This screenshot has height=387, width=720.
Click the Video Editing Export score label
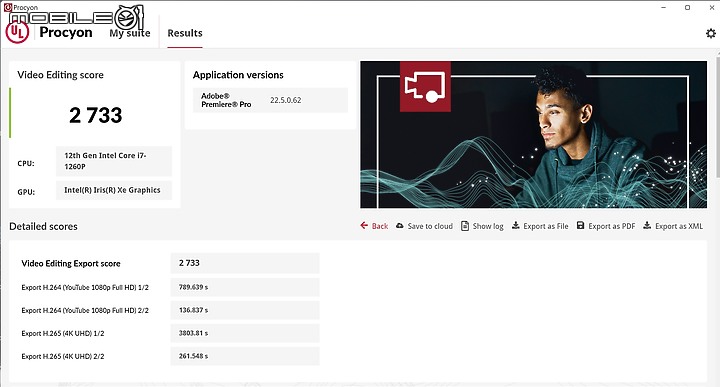tap(71, 264)
